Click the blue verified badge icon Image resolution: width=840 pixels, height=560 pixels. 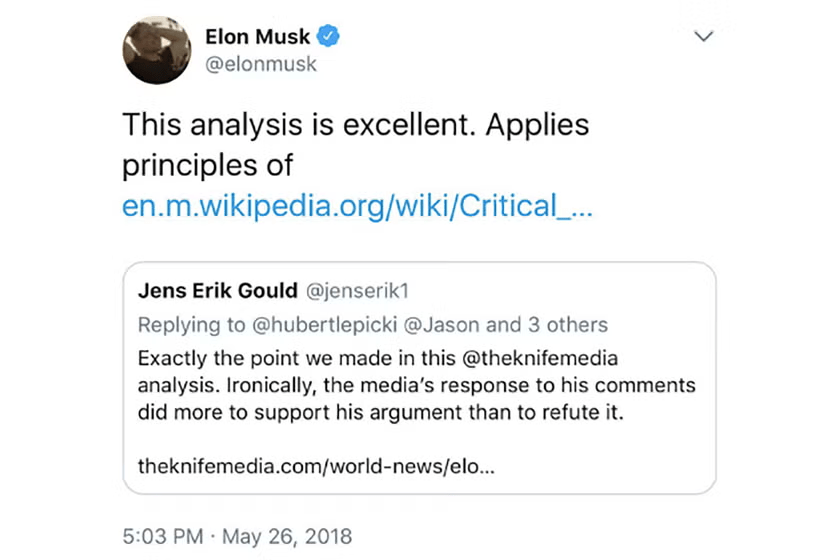328,37
